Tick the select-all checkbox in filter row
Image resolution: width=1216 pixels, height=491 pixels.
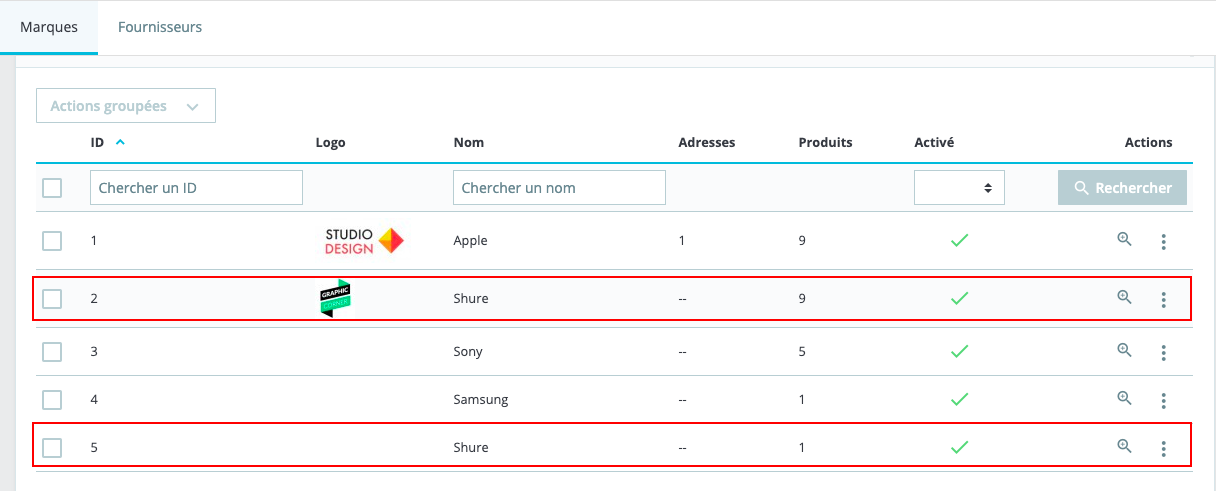[52, 188]
